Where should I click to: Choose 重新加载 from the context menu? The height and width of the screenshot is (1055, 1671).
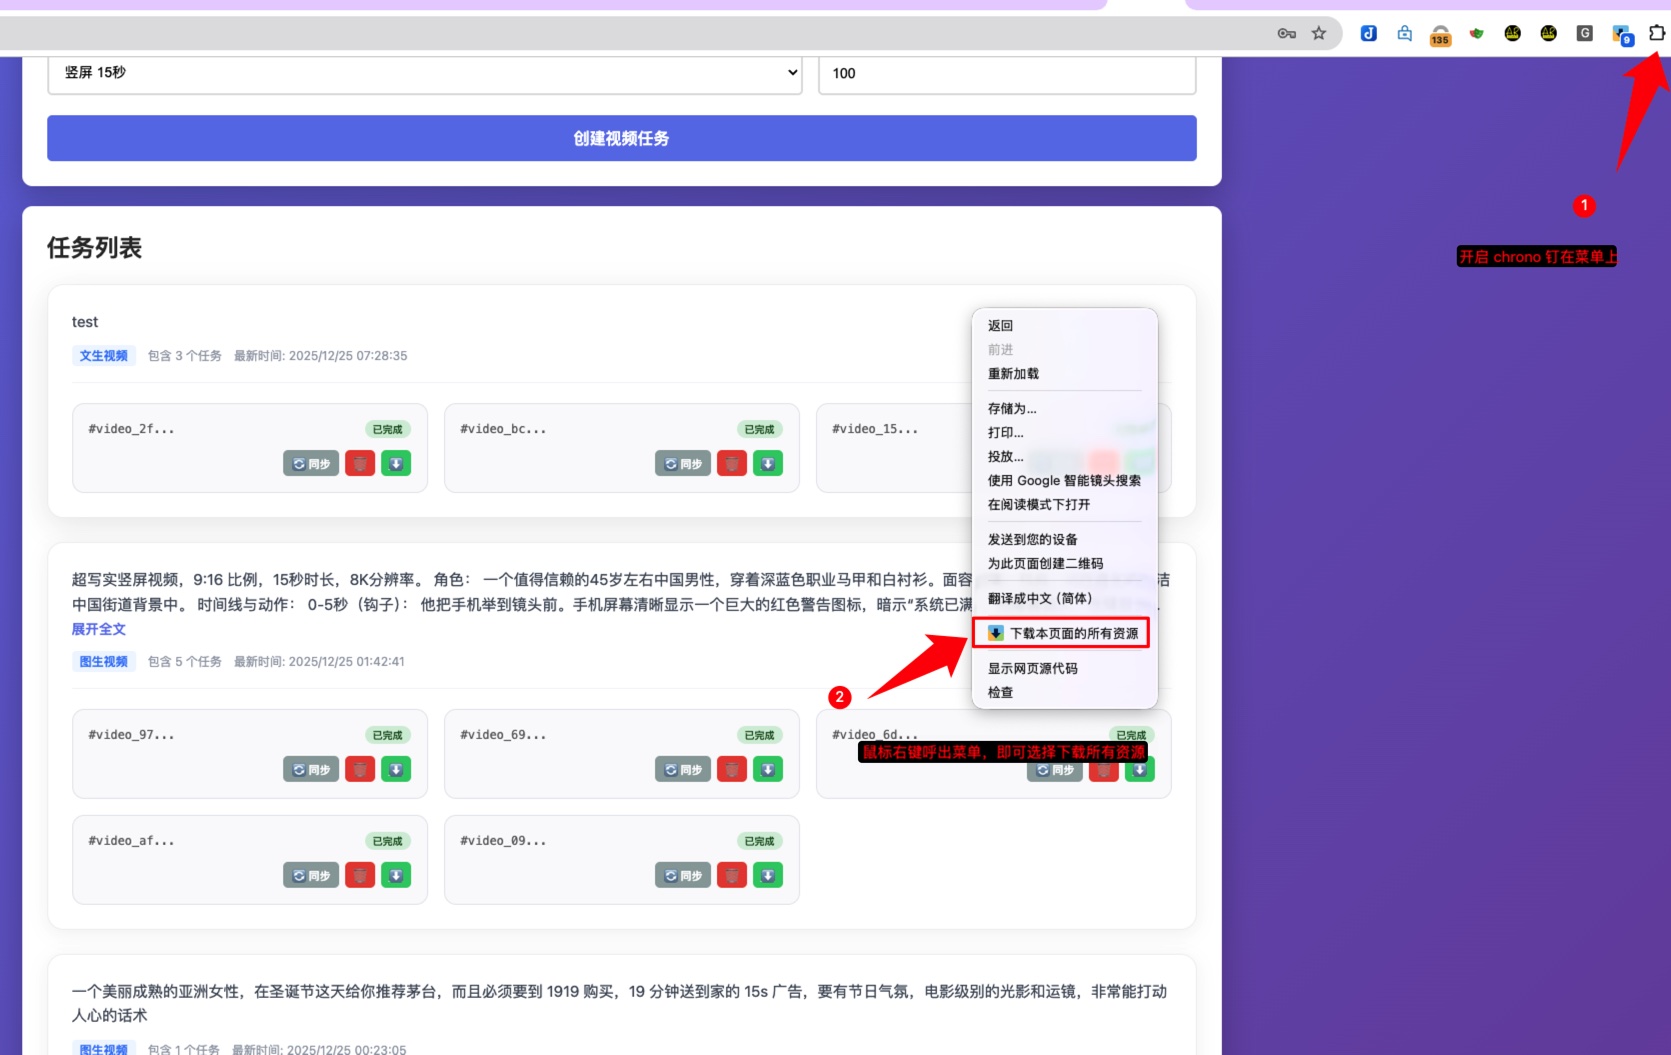[x=1013, y=374]
